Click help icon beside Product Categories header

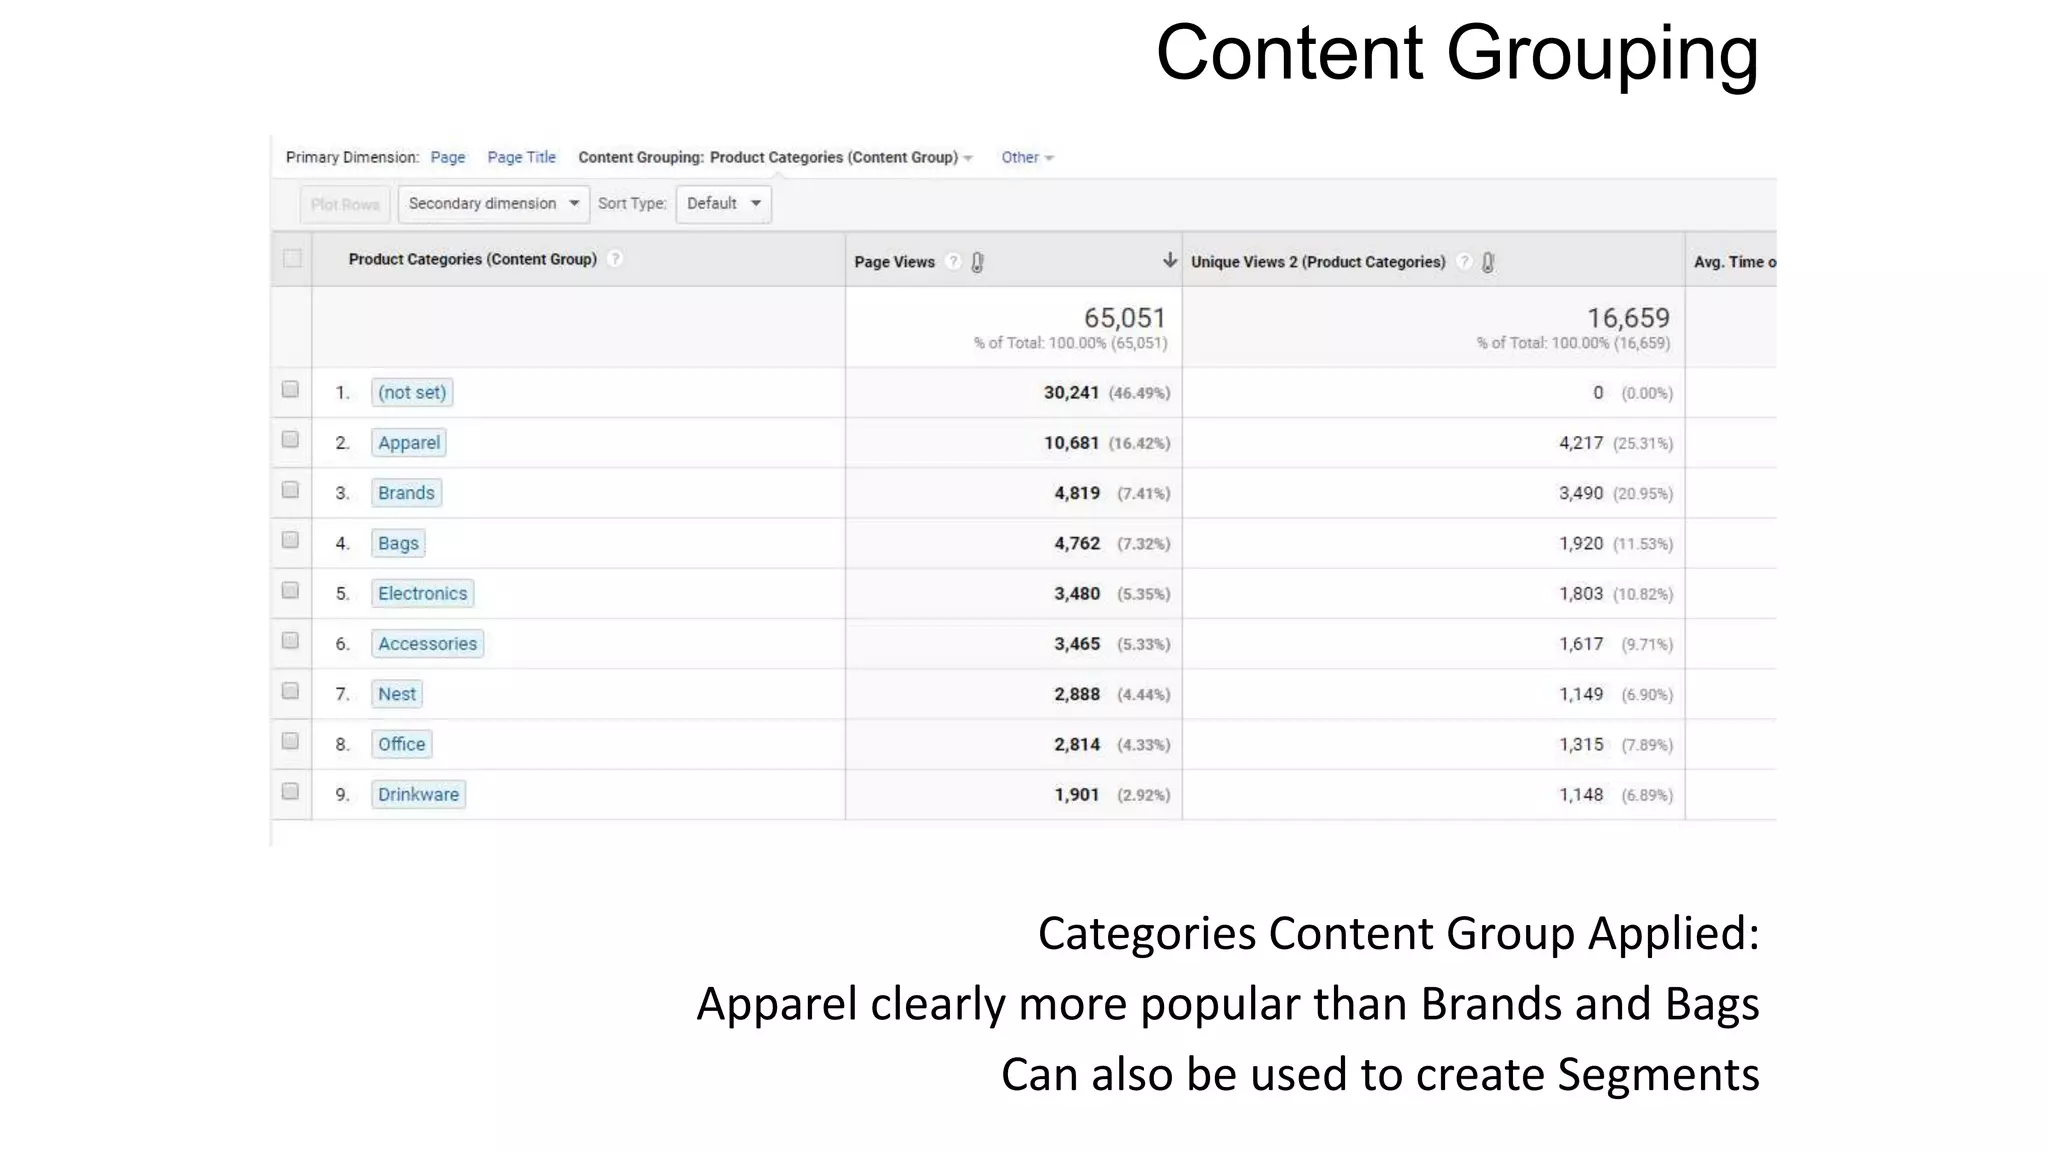click(615, 259)
